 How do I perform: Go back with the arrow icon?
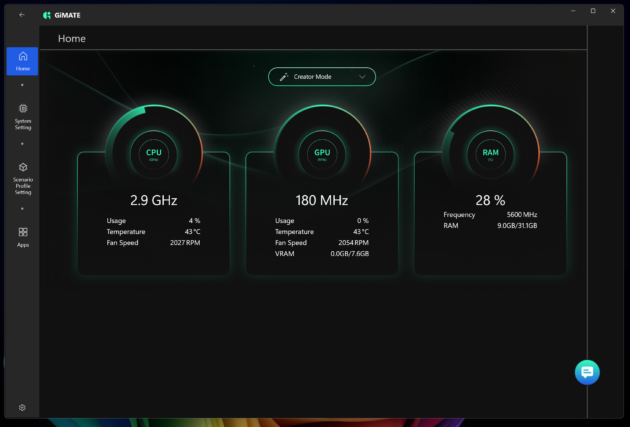pyautogui.click(x=22, y=15)
